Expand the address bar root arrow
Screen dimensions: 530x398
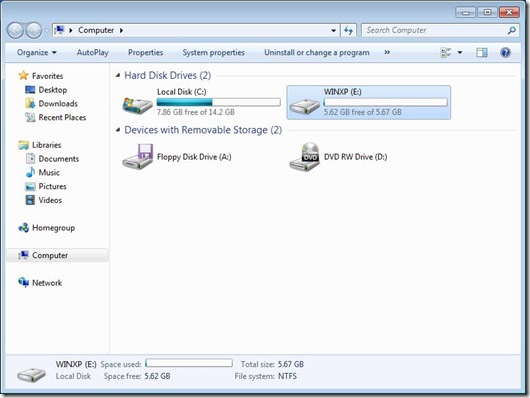pos(71,30)
